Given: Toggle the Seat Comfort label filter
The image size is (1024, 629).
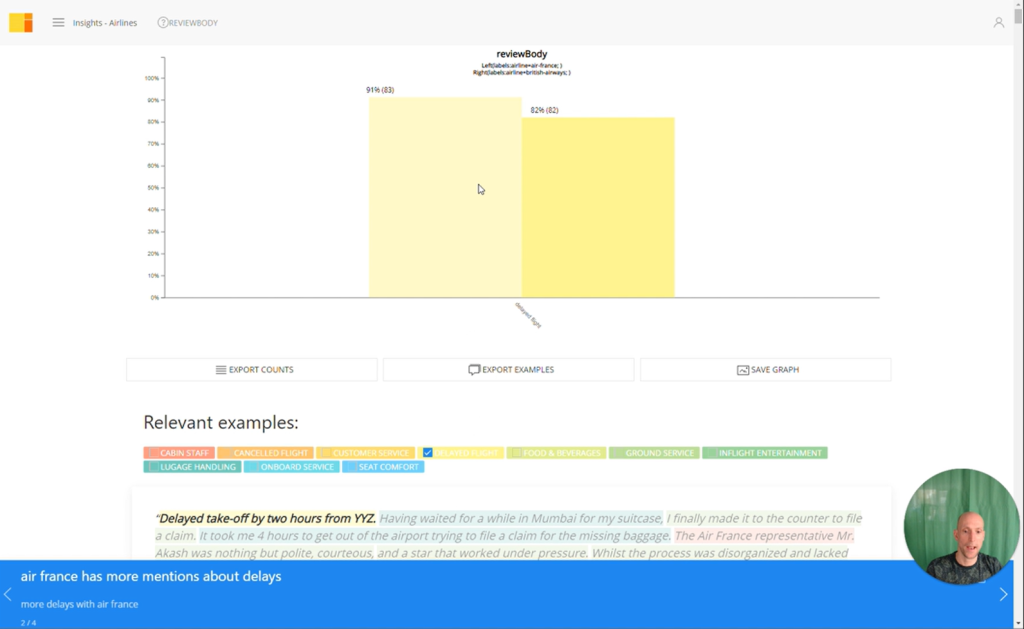Looking at the screenshot, I should 383,467.
